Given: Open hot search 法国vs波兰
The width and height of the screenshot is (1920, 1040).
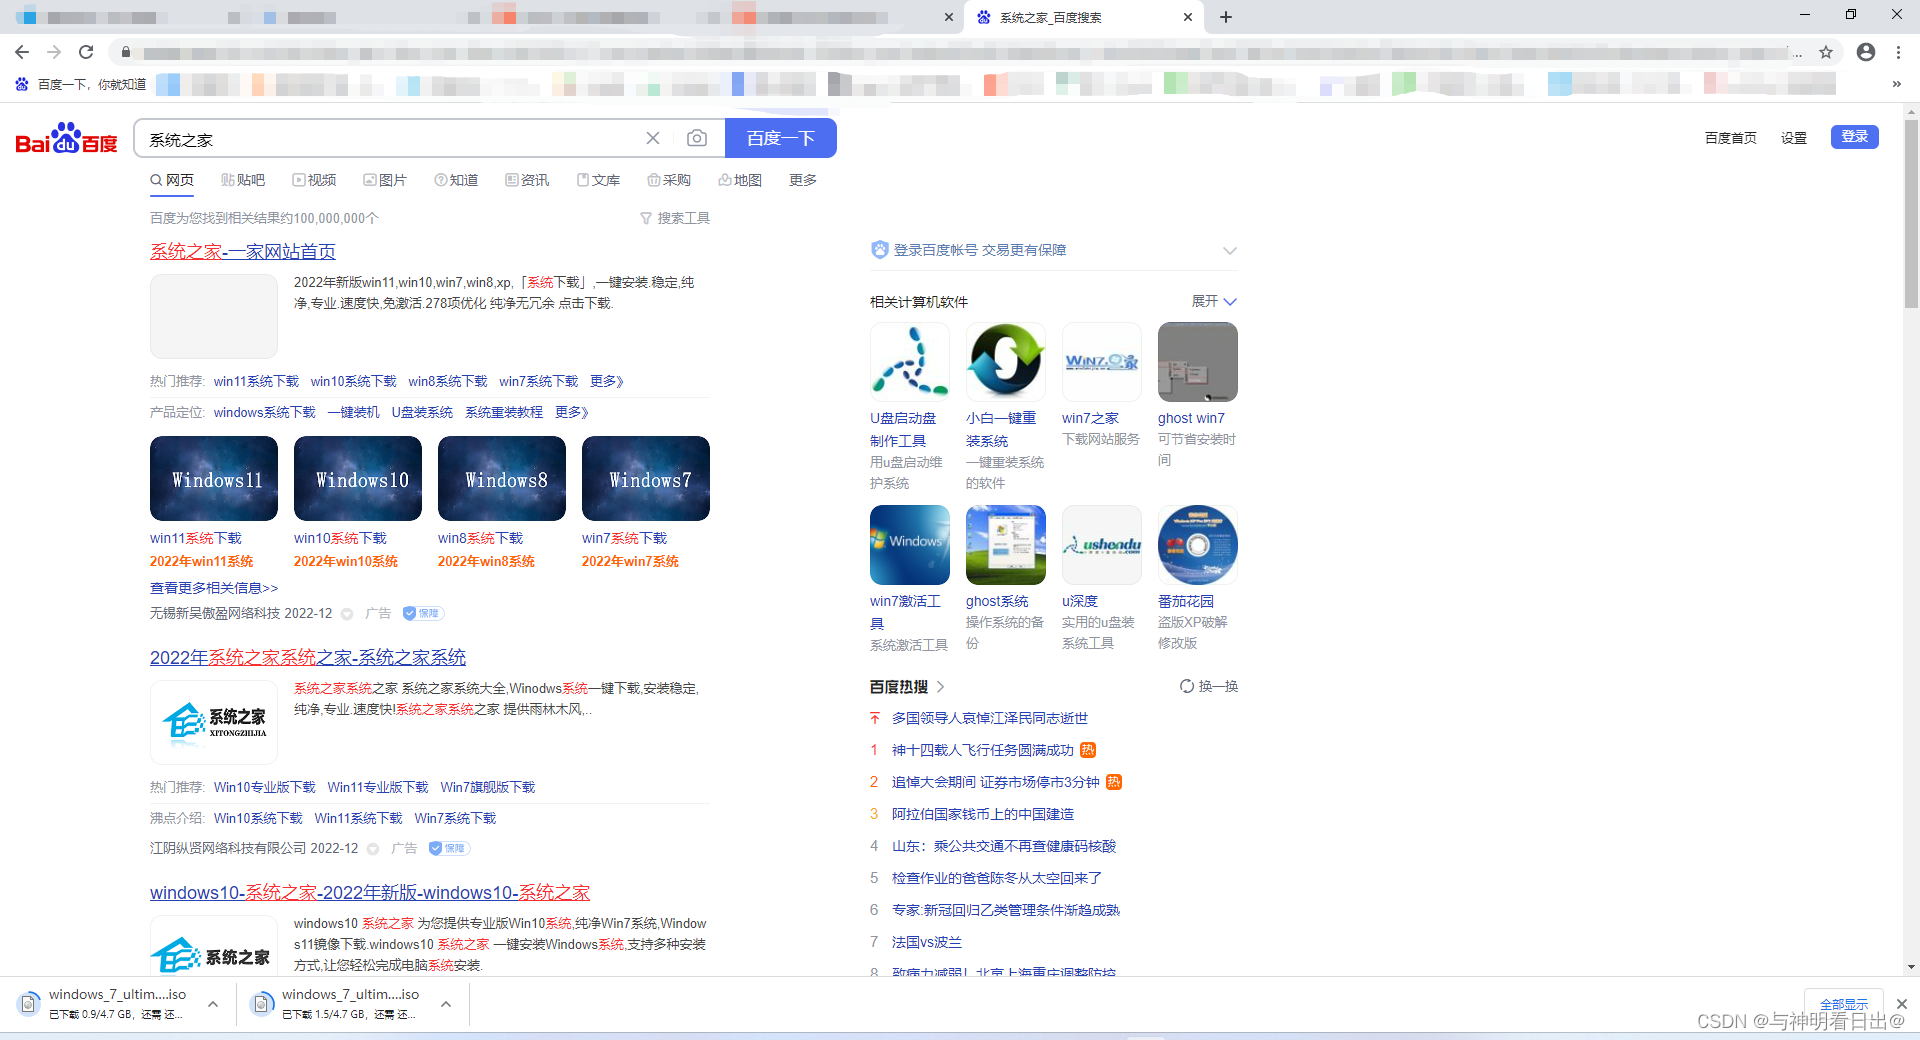Looking at the screenshot, I should (927, 942).
